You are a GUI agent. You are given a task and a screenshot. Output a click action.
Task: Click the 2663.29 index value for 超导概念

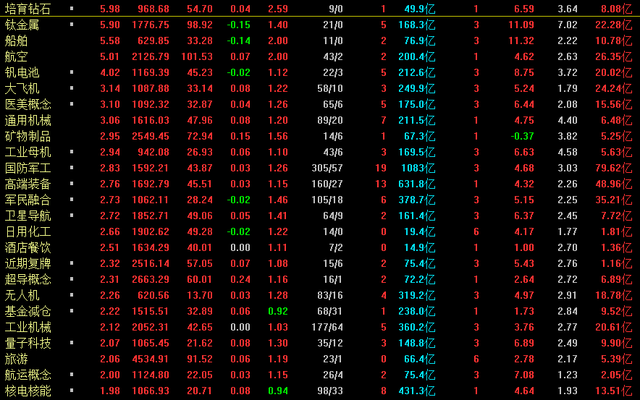click(151, 280)
